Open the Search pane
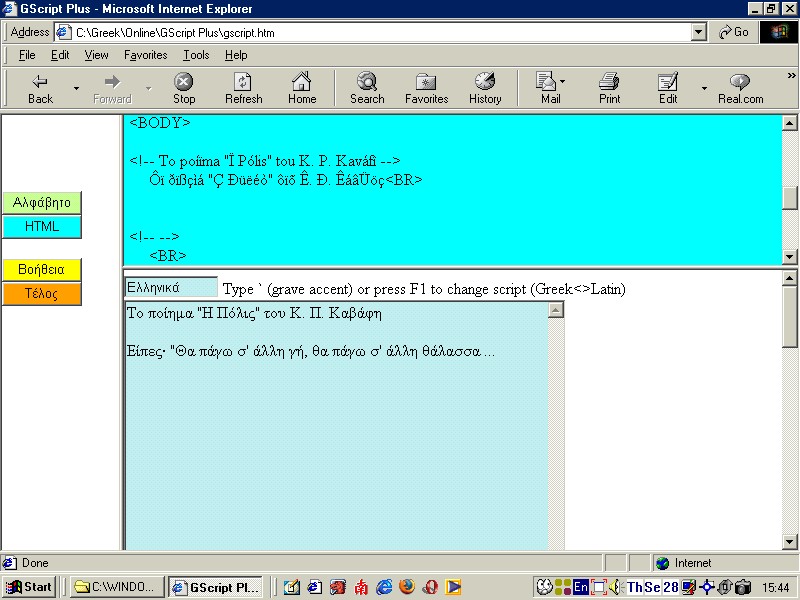This screenshot has height=600, width=800. tap(367, 88)
